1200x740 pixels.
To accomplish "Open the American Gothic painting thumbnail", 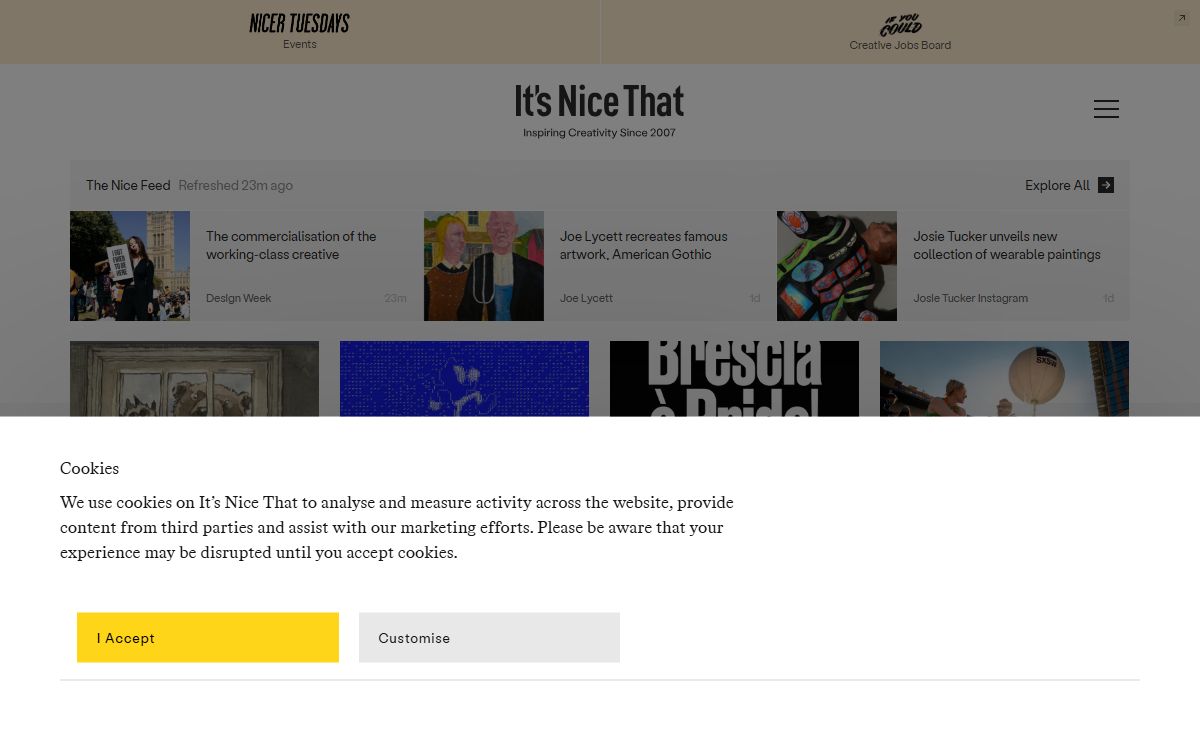I will 484,266.
